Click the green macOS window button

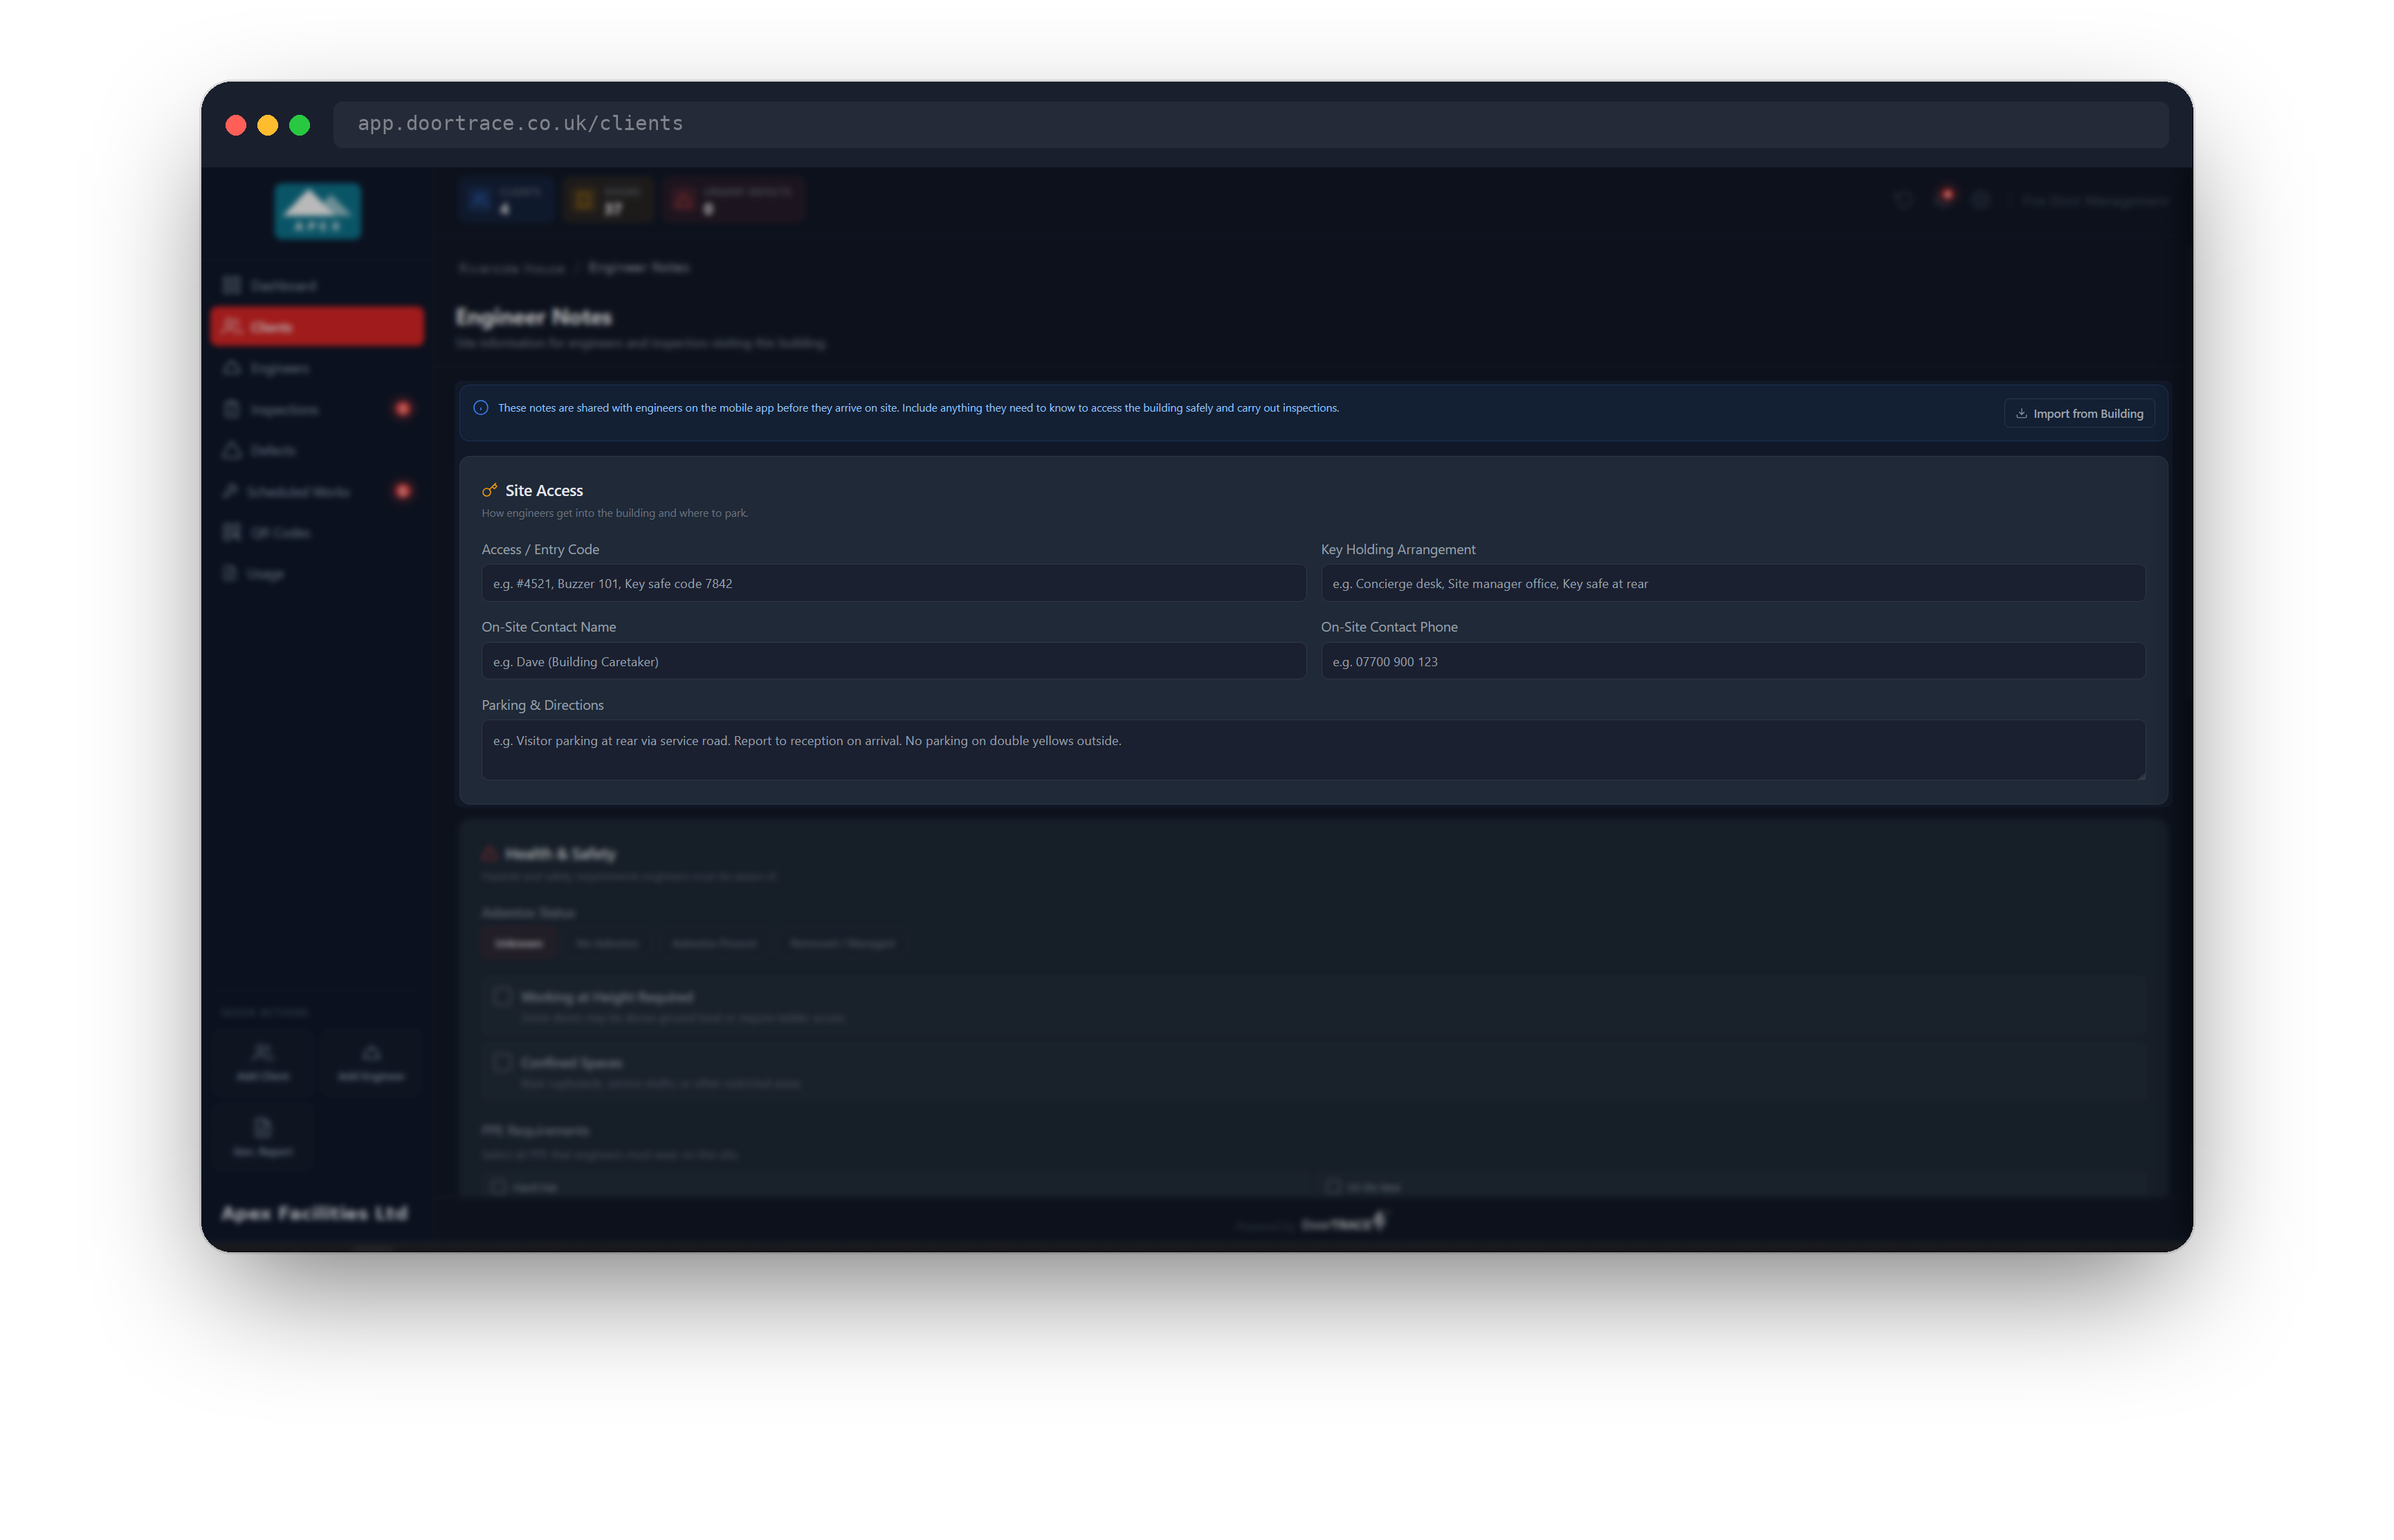299,125
